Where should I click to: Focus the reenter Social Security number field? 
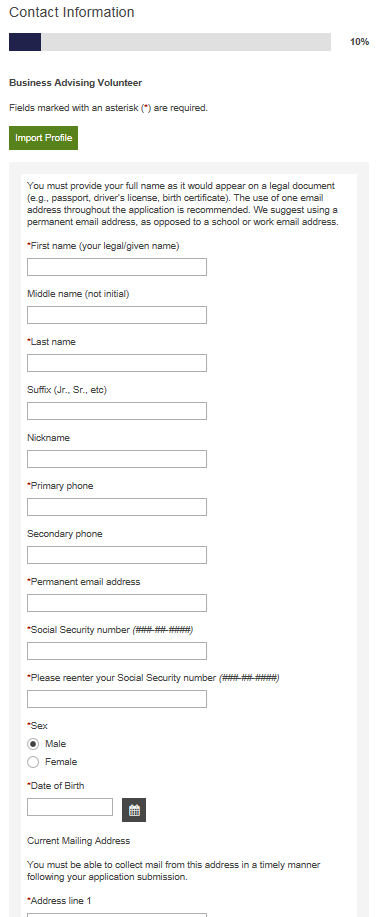pos(117,698)
